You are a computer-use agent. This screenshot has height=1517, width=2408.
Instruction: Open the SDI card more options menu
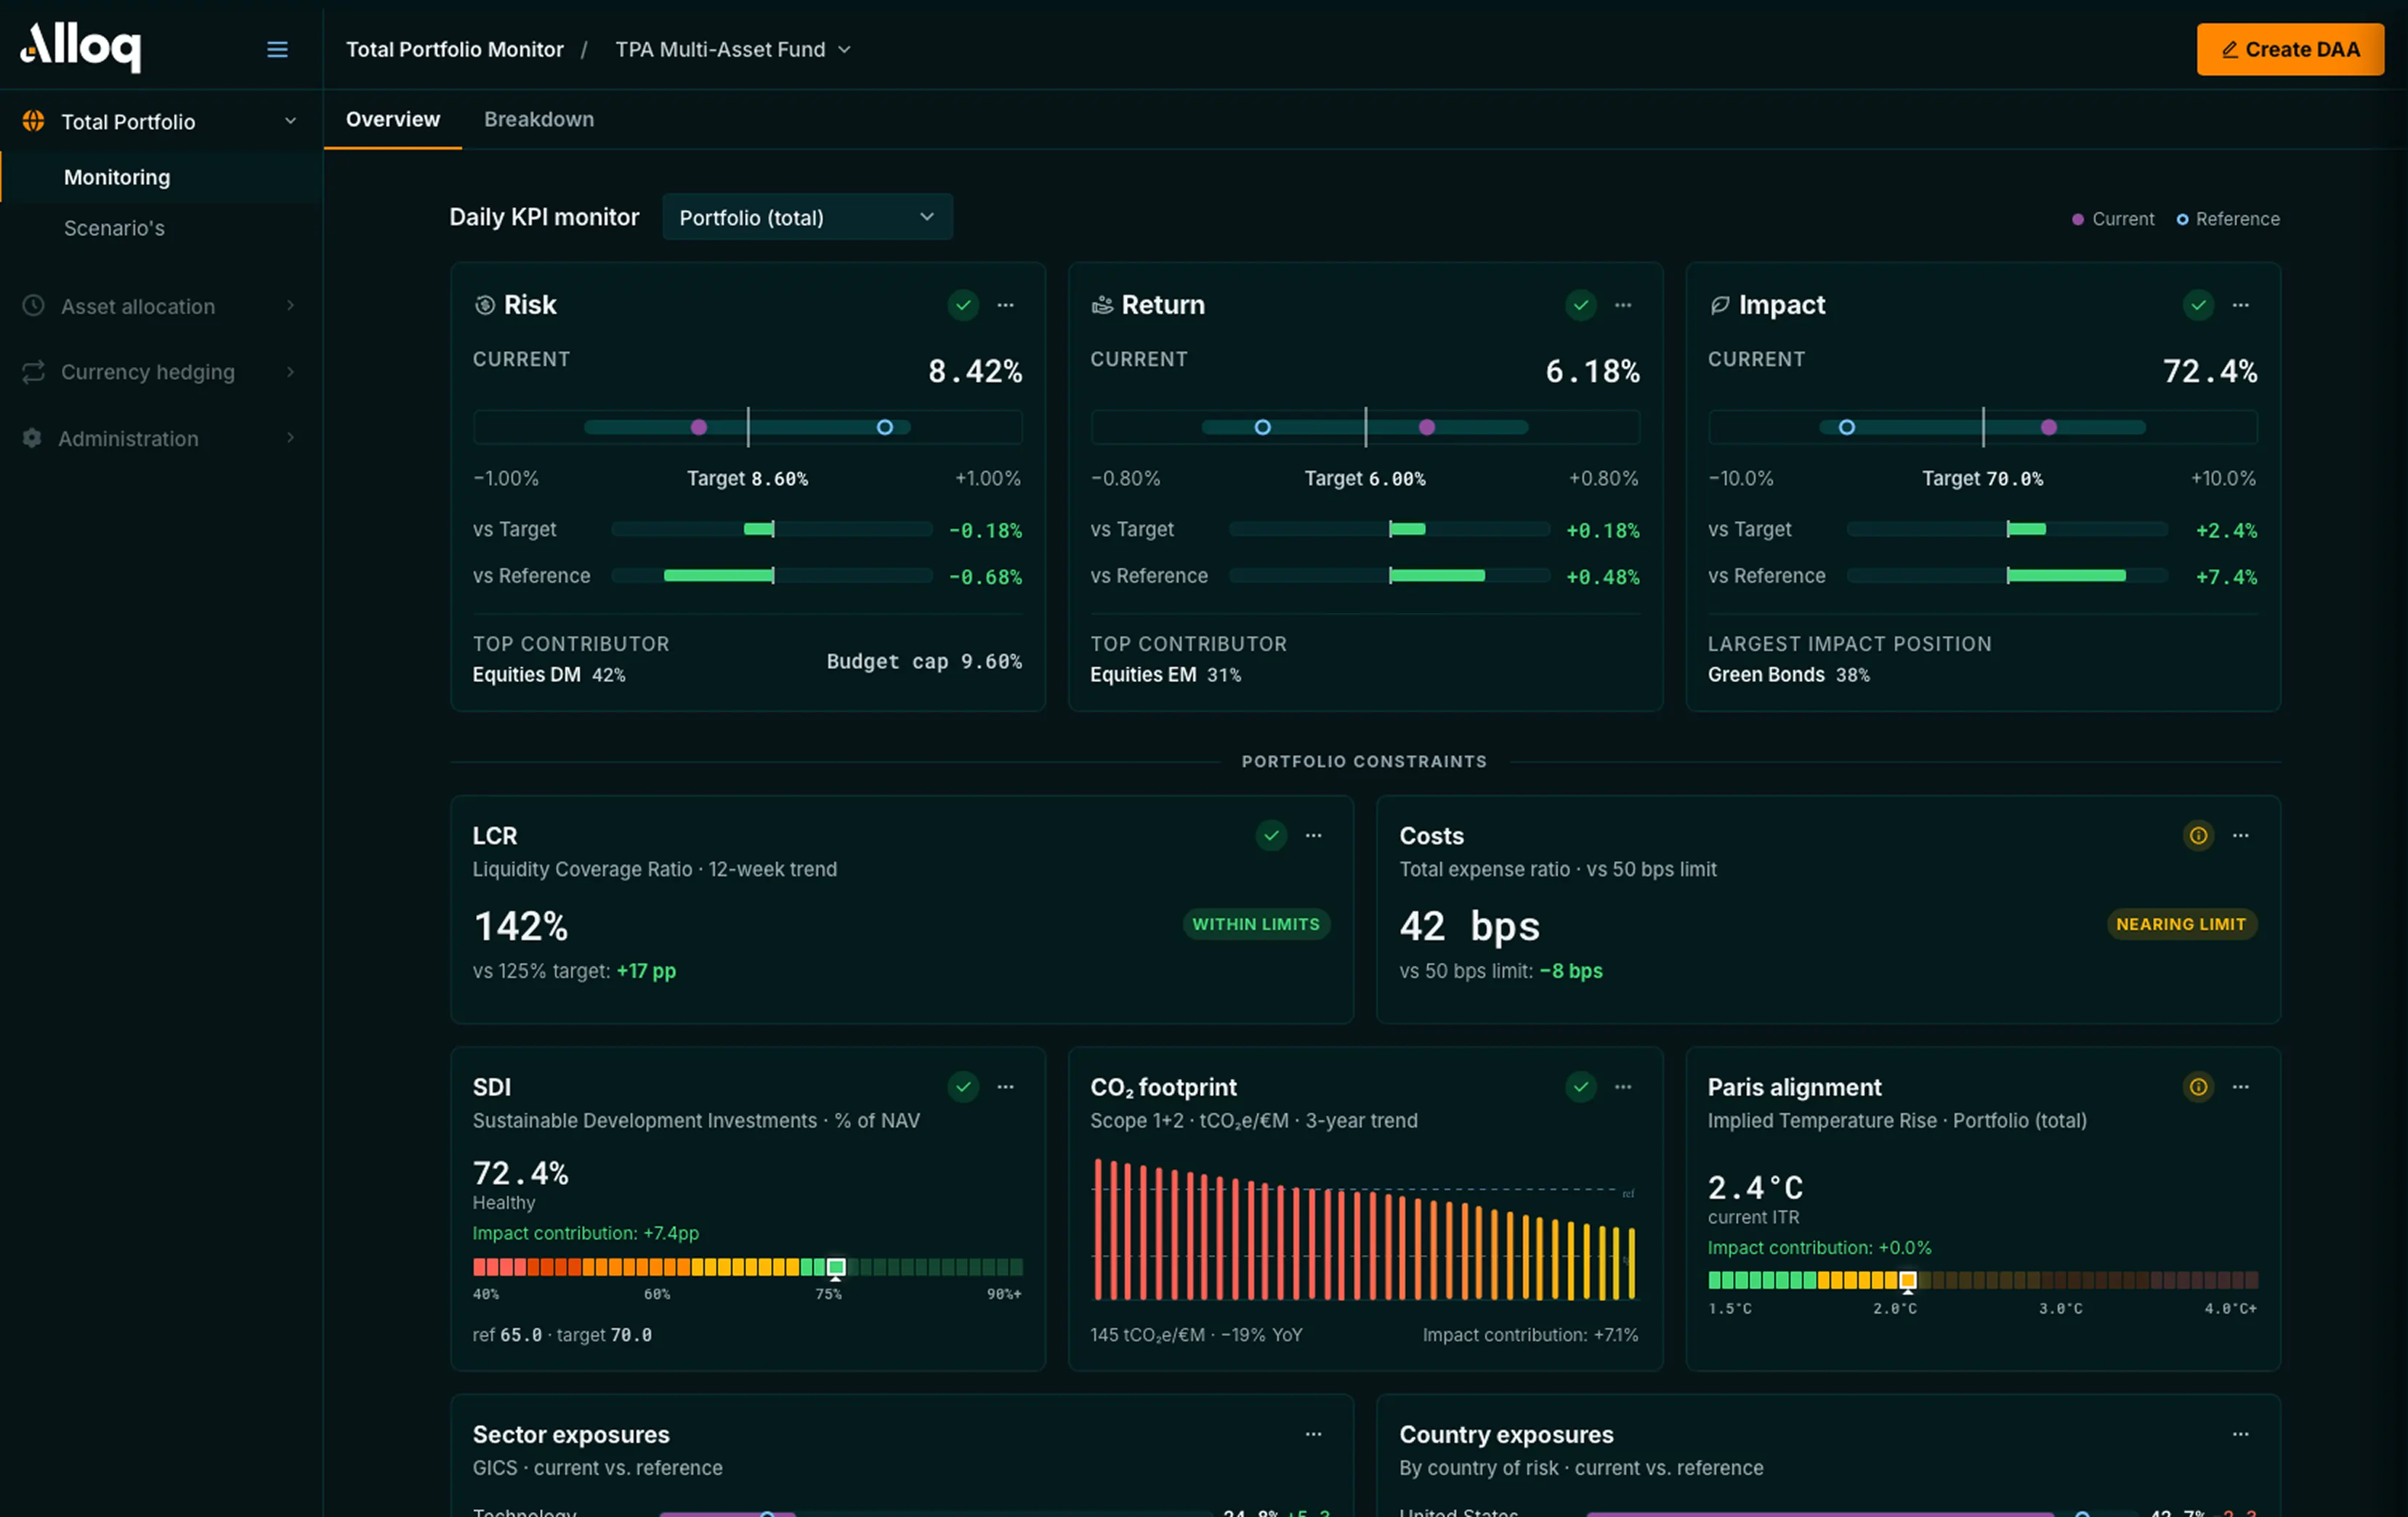1005,1086
